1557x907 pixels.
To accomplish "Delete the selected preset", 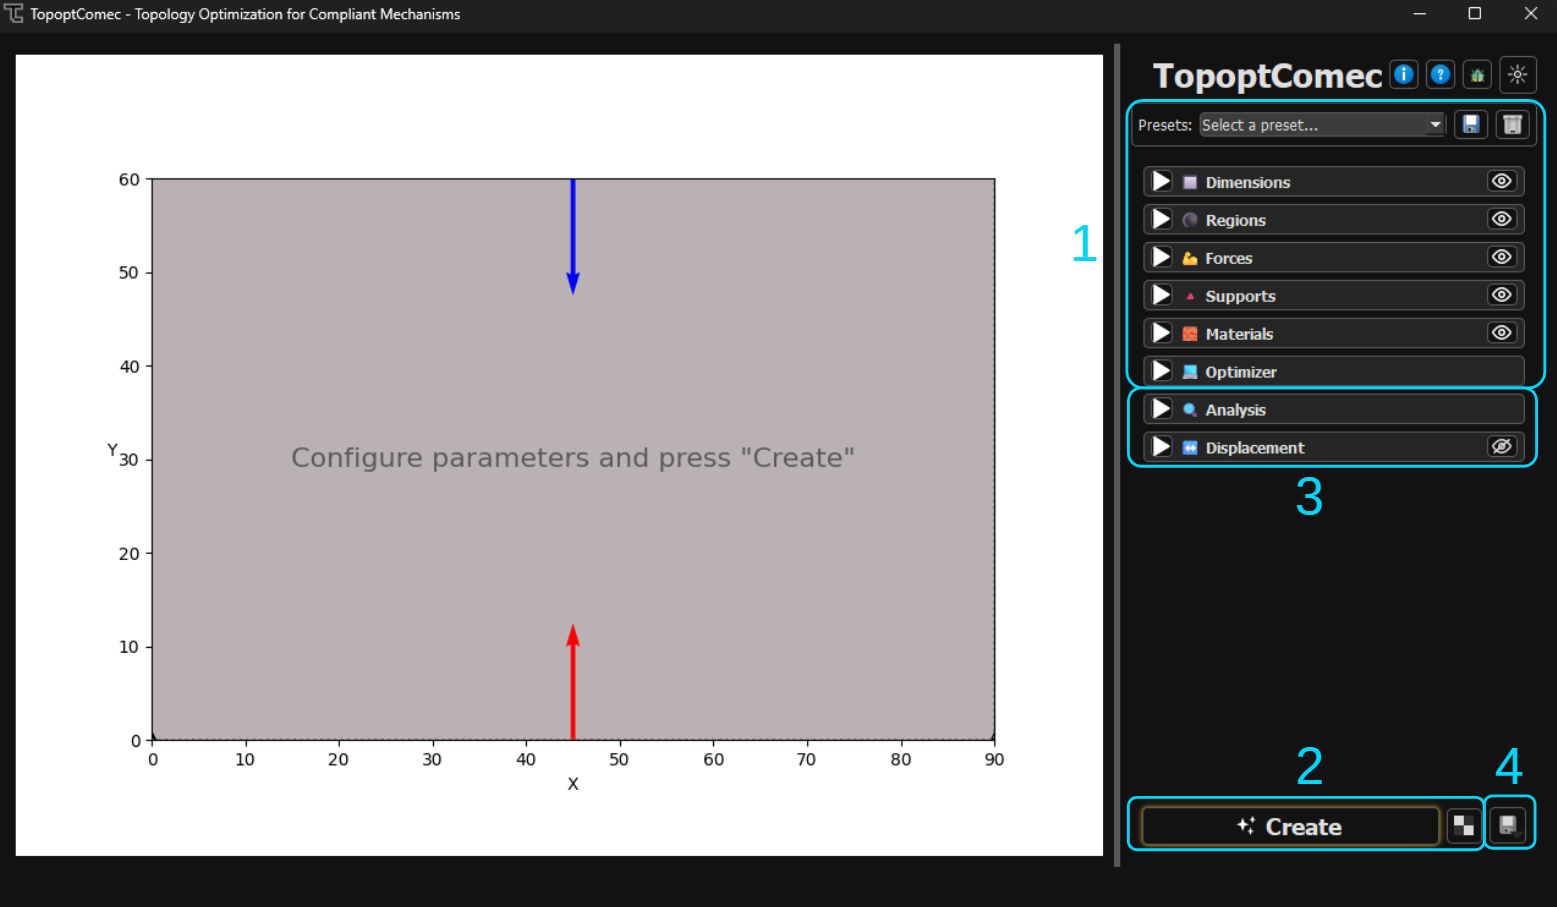I will point(1512,124).
